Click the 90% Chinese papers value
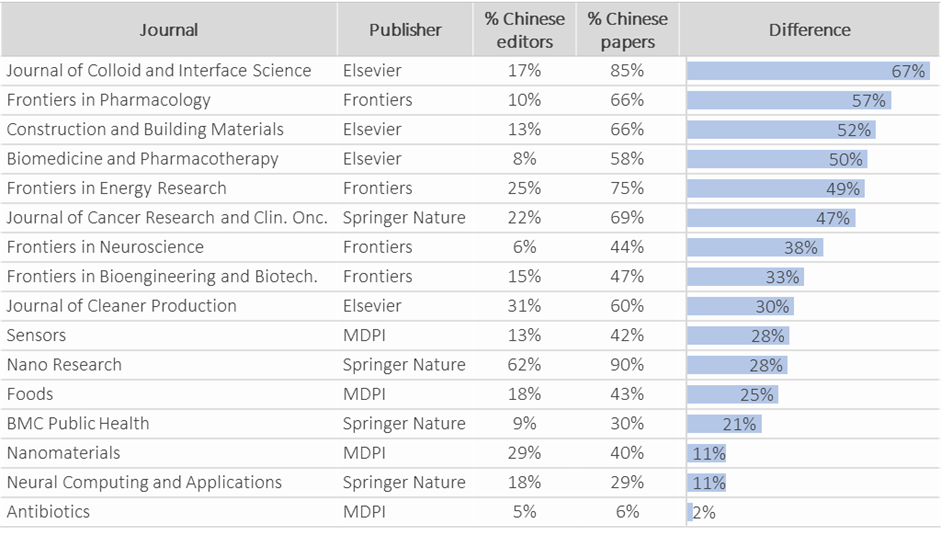Image resolution: width=941 pixels, height=535 pixels. click(x=627, y=365)
